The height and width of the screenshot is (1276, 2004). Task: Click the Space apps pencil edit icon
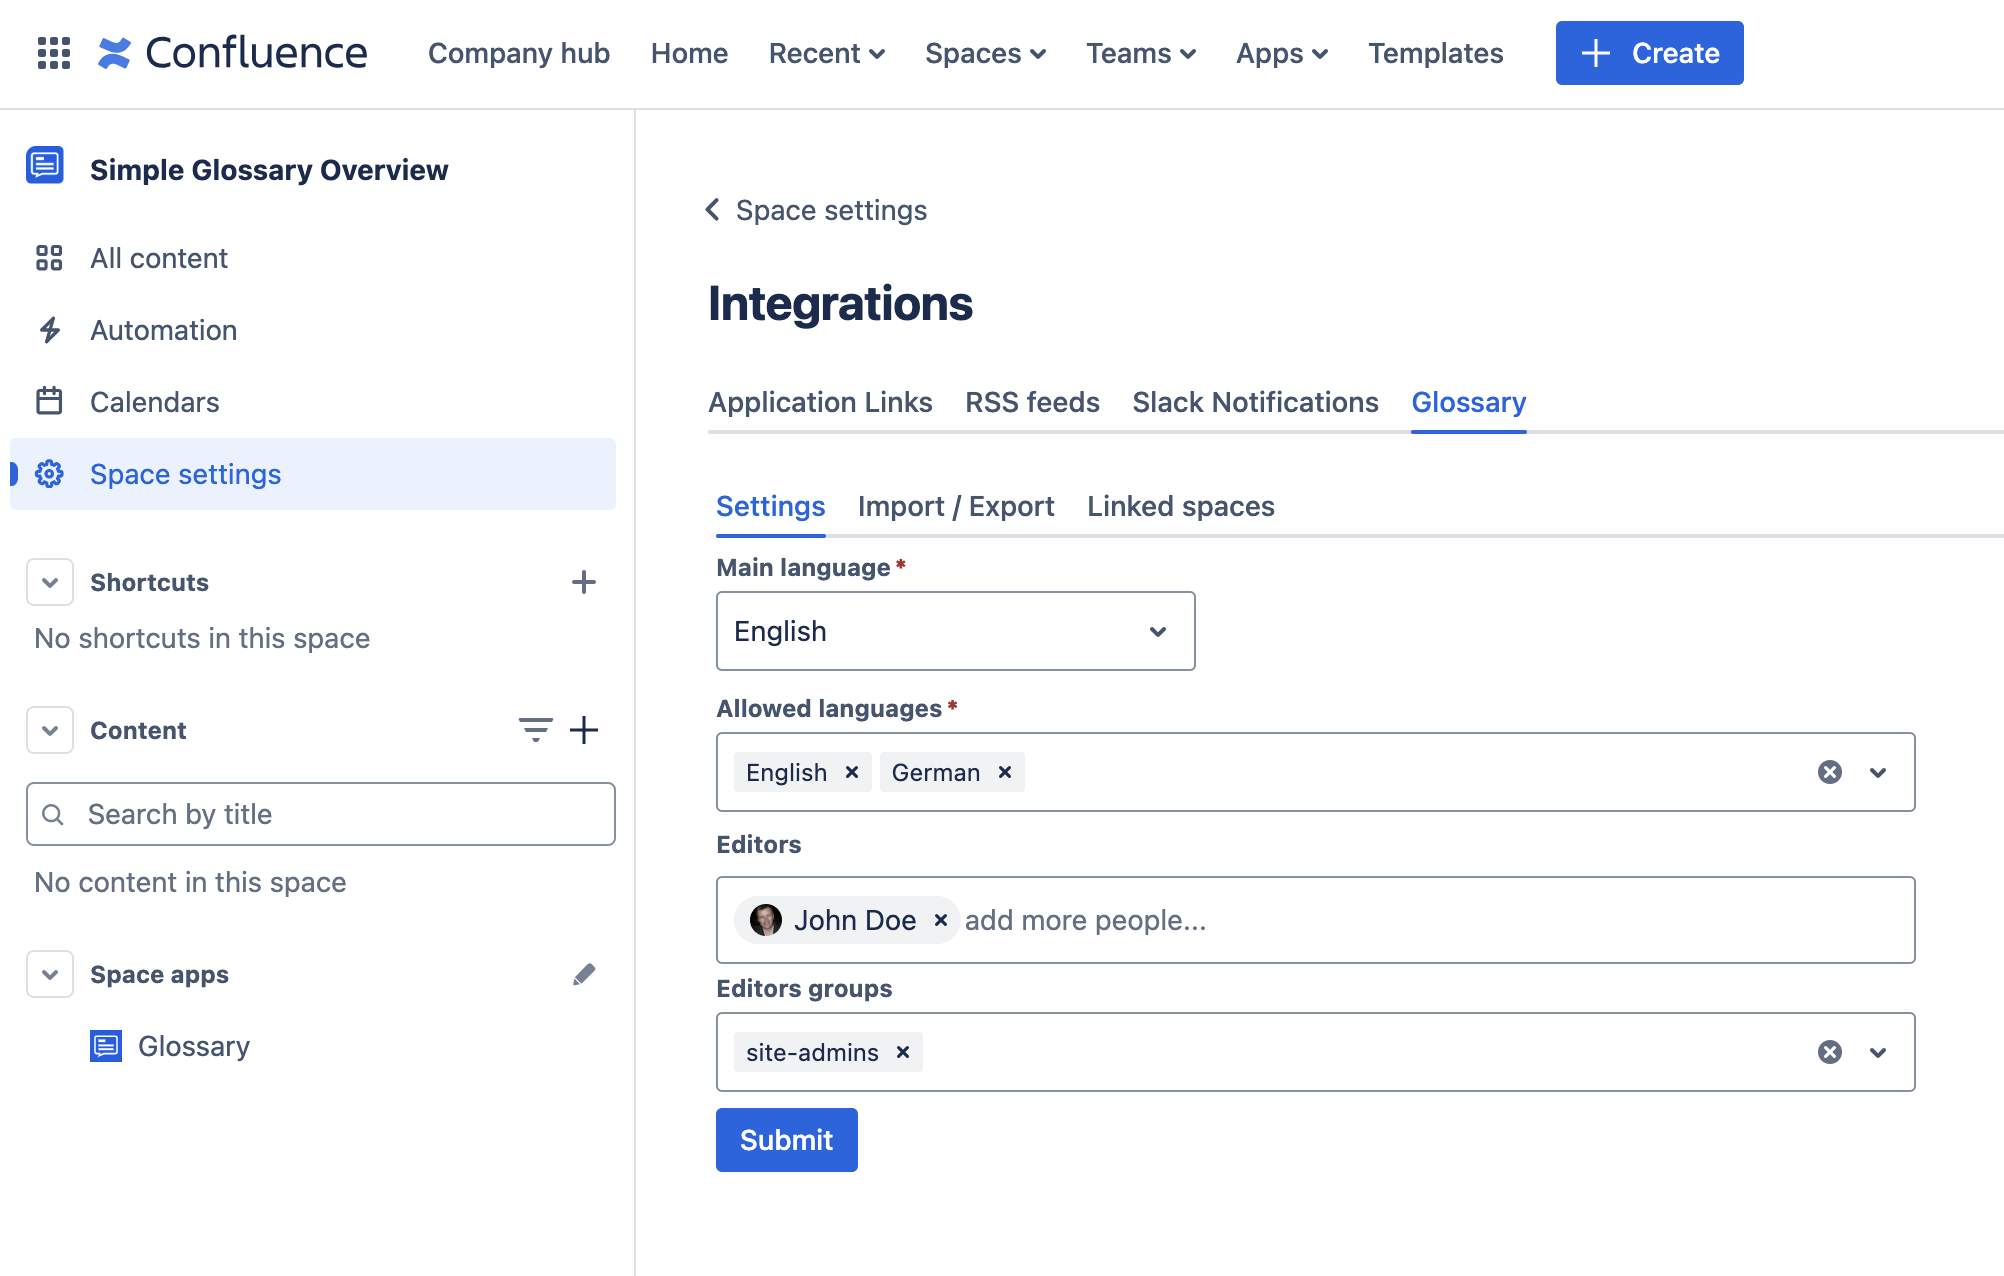point(584,975)
